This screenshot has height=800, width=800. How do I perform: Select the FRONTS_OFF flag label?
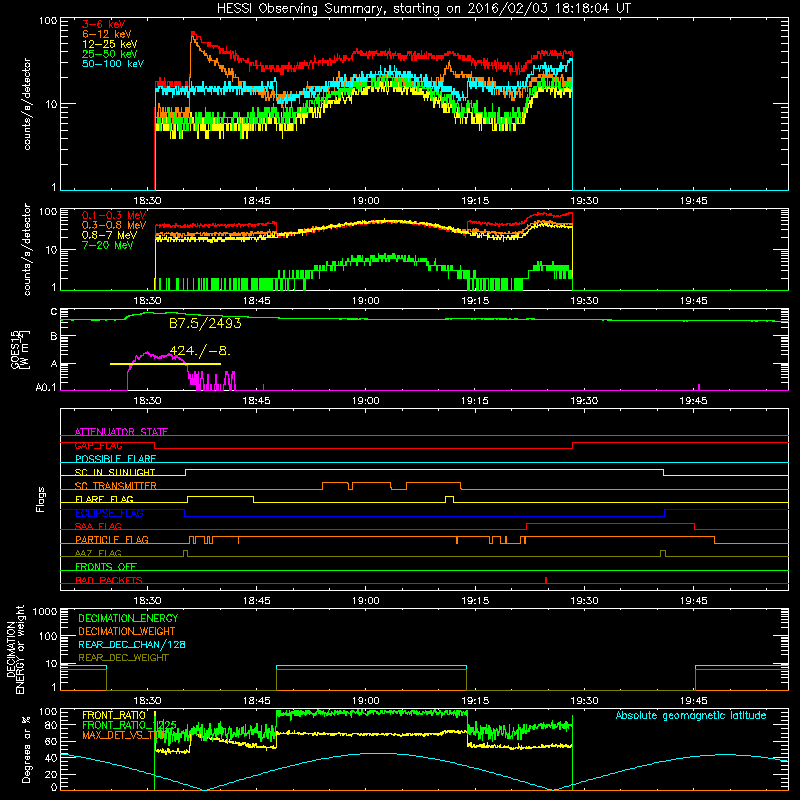click(106, 566)
